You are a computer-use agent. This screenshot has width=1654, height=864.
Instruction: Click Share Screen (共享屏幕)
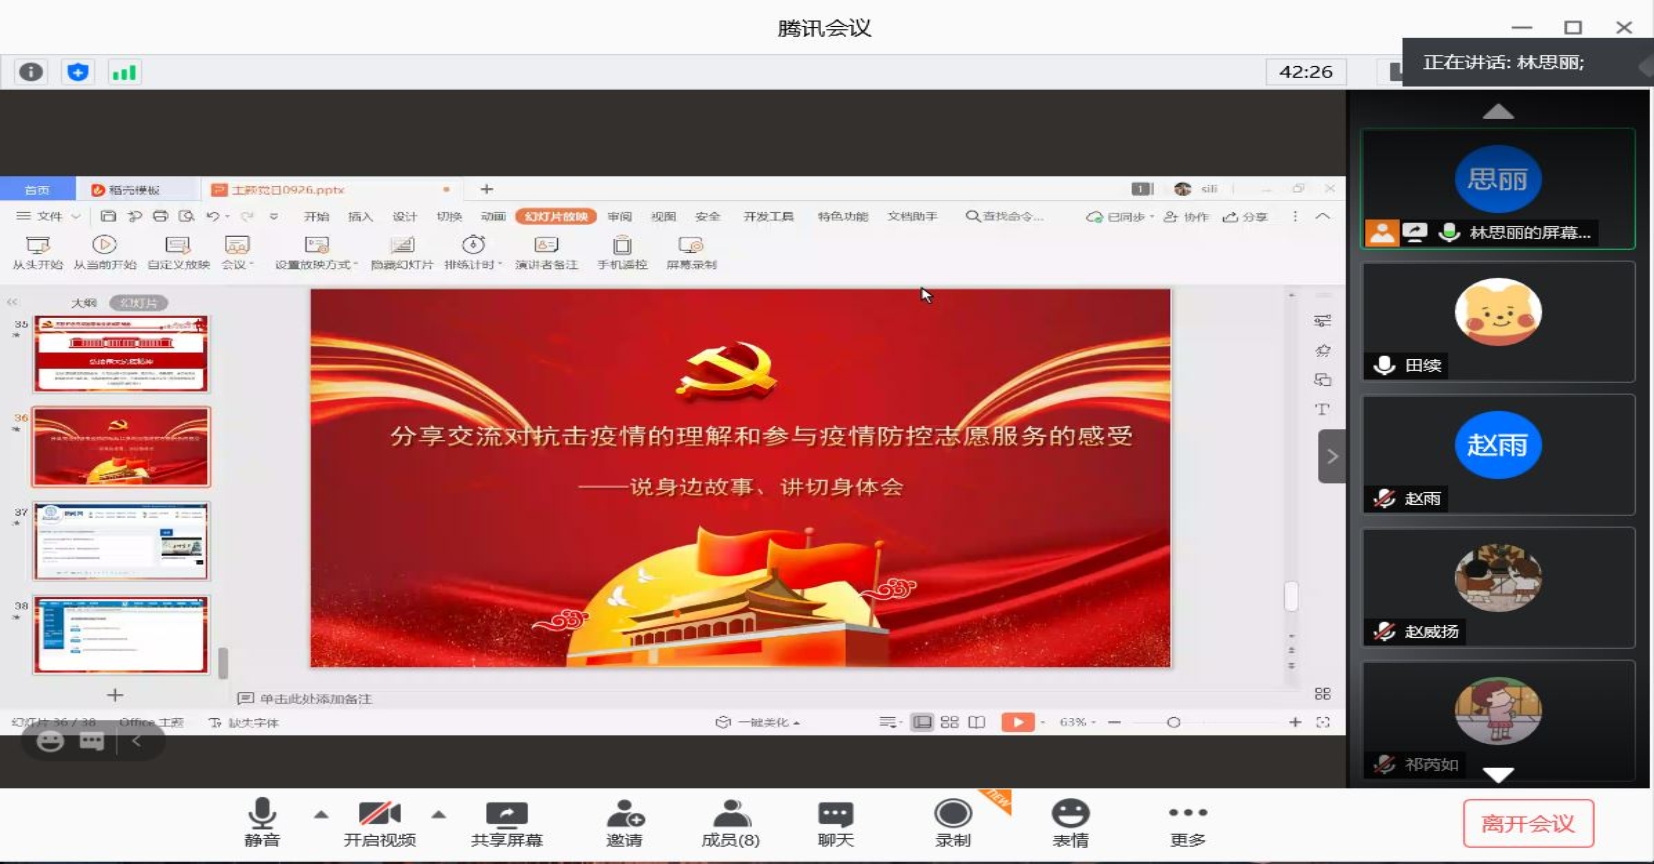[506, 823]
